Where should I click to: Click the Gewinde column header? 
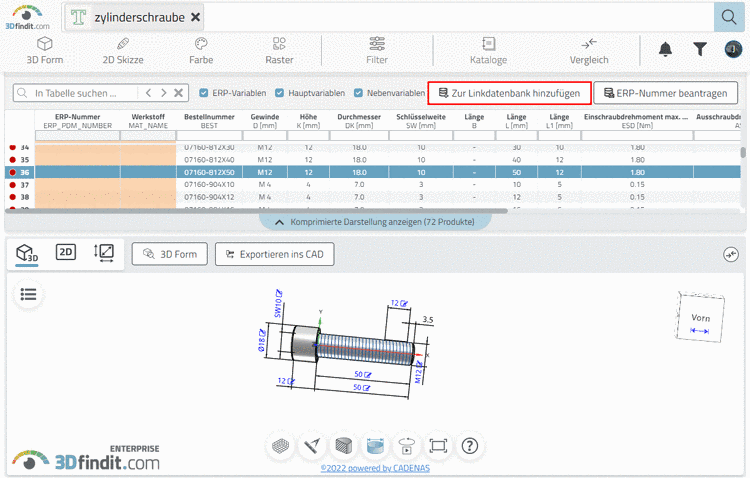(x=265, y=121)
